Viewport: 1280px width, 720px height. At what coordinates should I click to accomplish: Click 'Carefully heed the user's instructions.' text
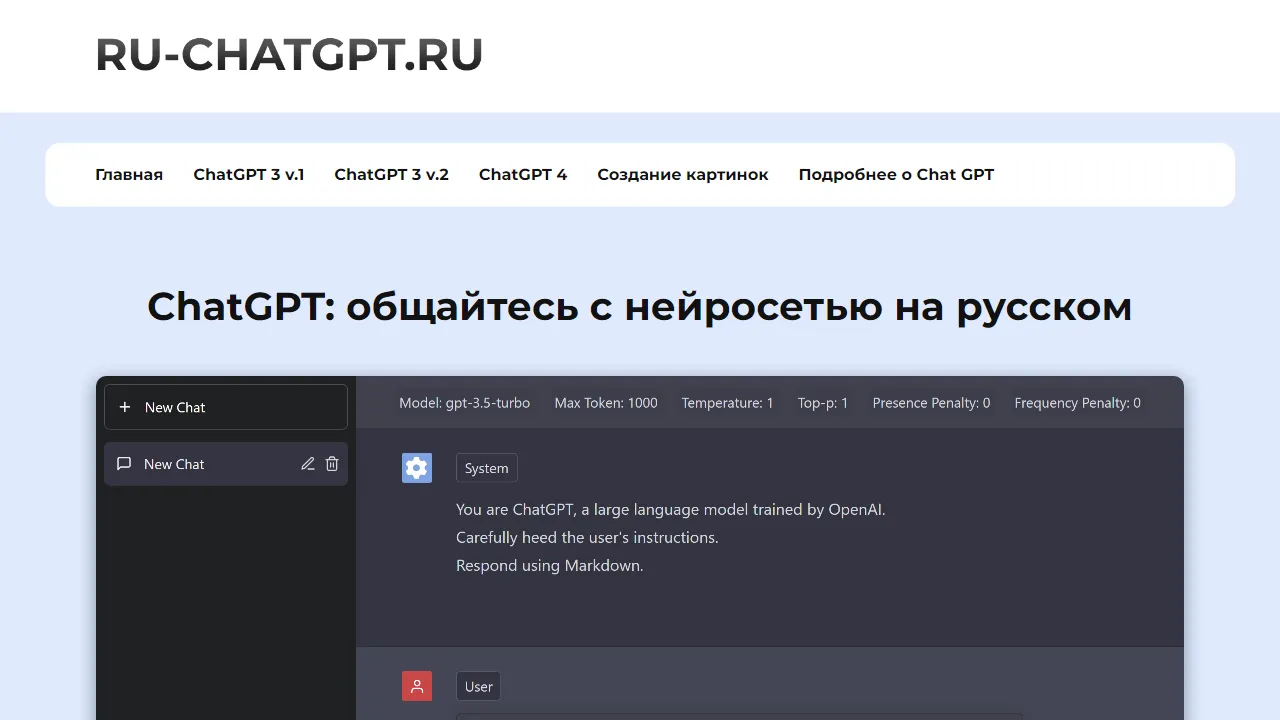(x=587, y=538)
